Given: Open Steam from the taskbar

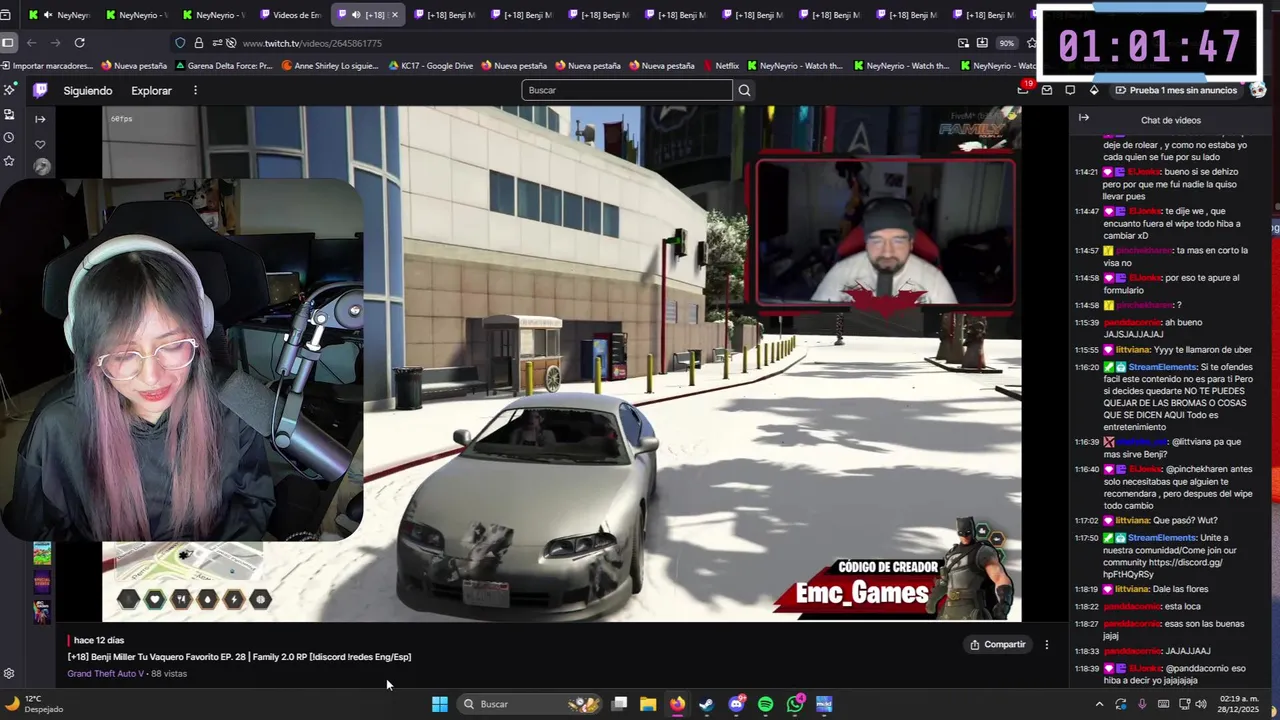Looking at the screenshot, I should 707,704.
